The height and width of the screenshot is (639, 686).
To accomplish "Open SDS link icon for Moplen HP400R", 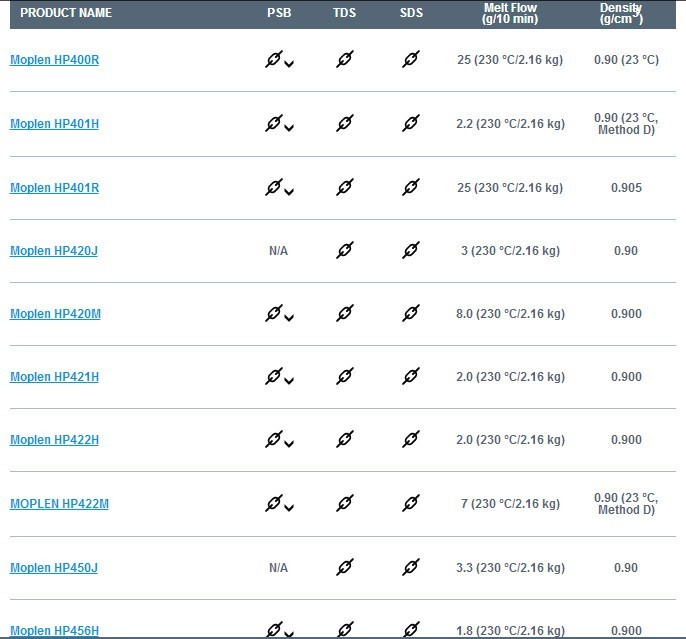I will (410, 60).
